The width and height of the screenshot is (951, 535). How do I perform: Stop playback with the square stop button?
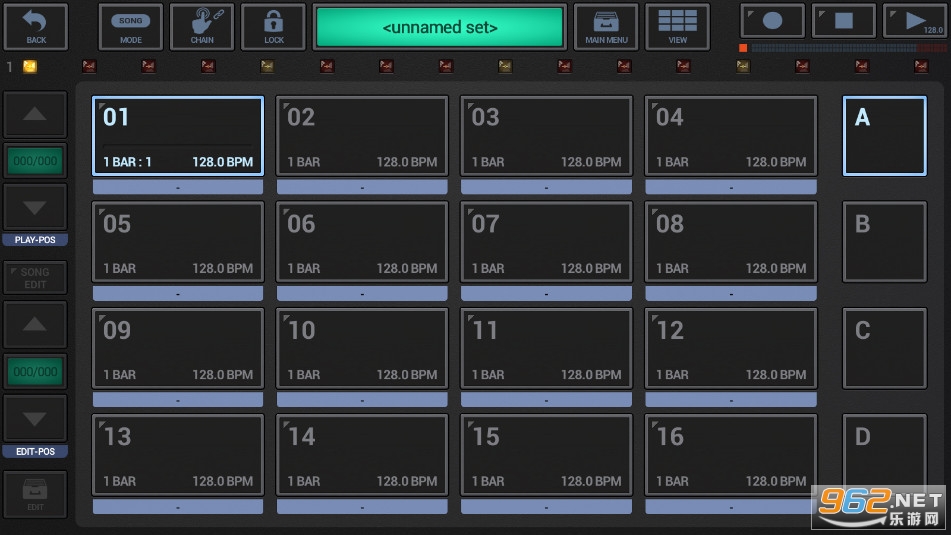coord(844,21)
